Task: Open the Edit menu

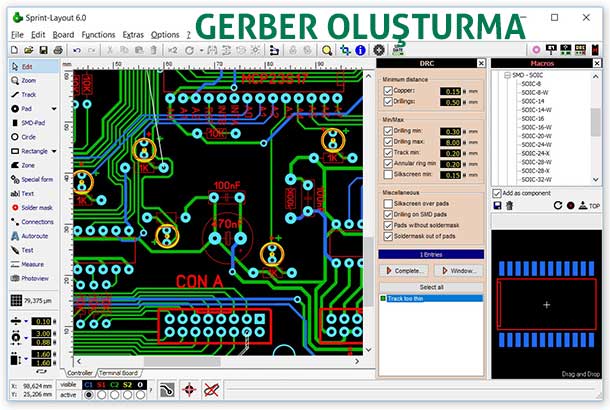Action: coord(38,35)
